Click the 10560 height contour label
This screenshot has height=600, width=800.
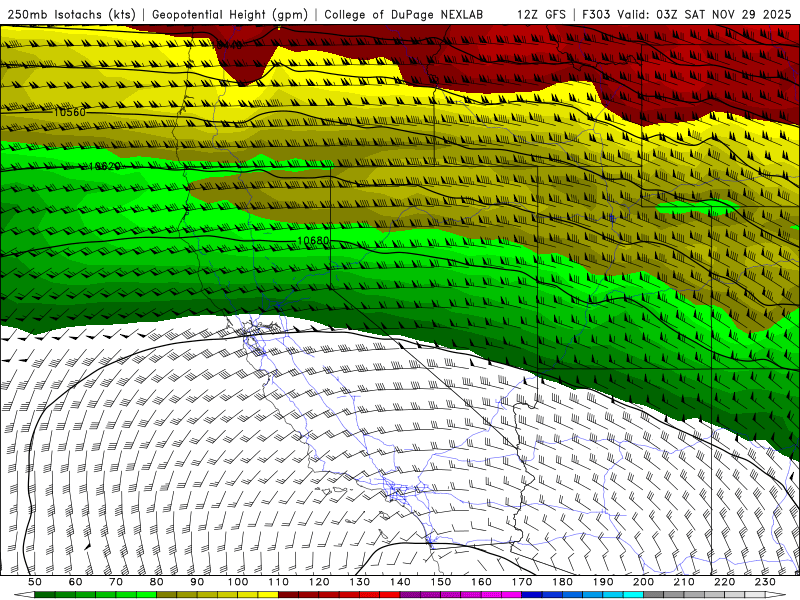[x=69, y=112]
